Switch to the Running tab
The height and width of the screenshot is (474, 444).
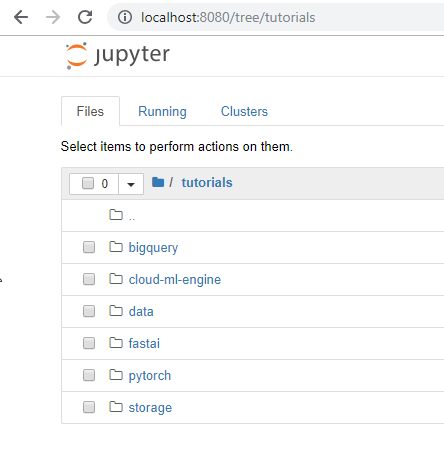[162, 111]
